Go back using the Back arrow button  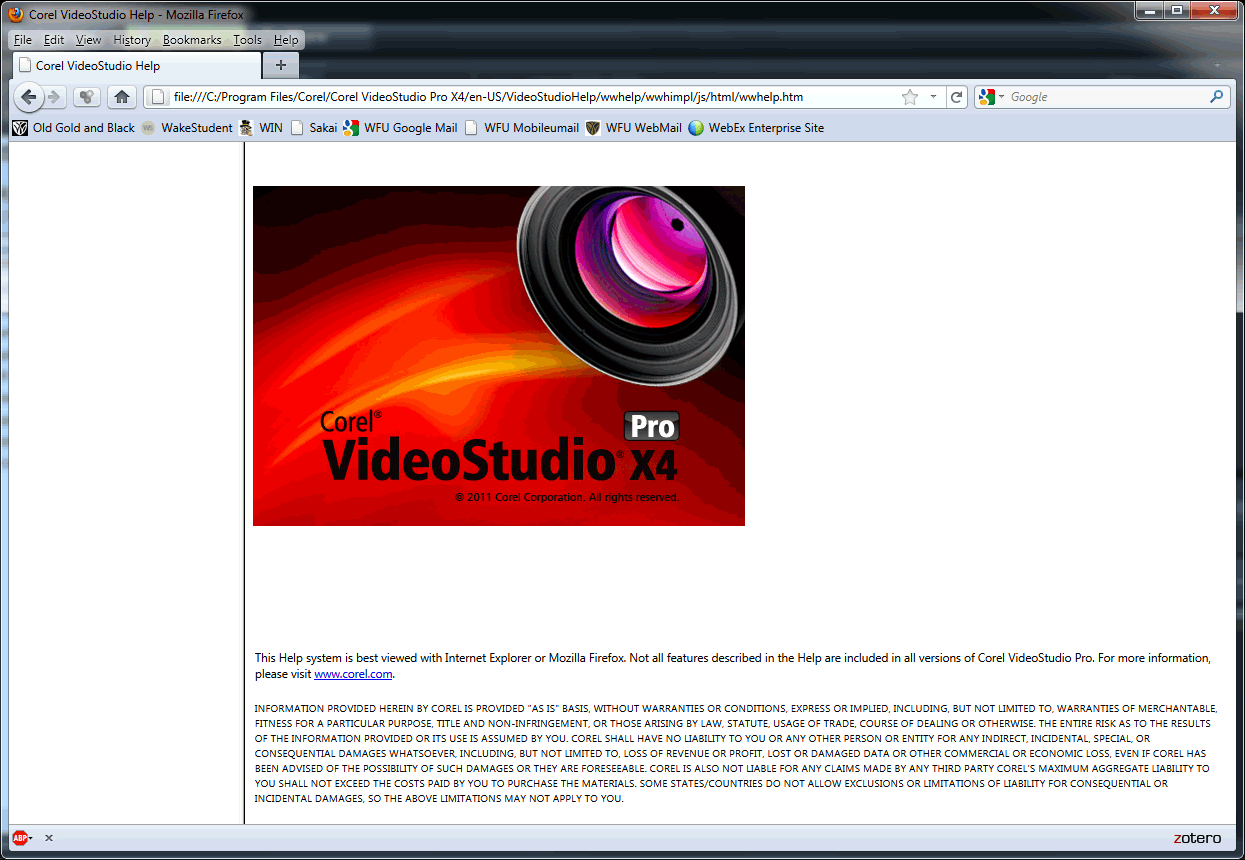[x=29, y=97]
